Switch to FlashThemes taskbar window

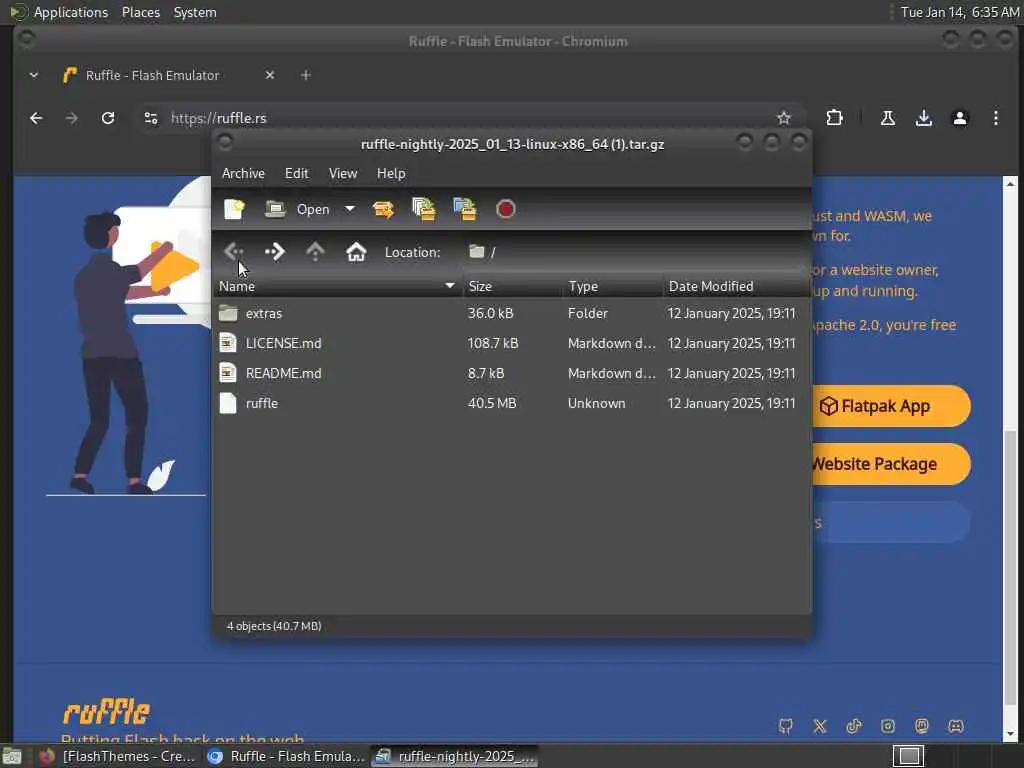[x=118, y=756]
